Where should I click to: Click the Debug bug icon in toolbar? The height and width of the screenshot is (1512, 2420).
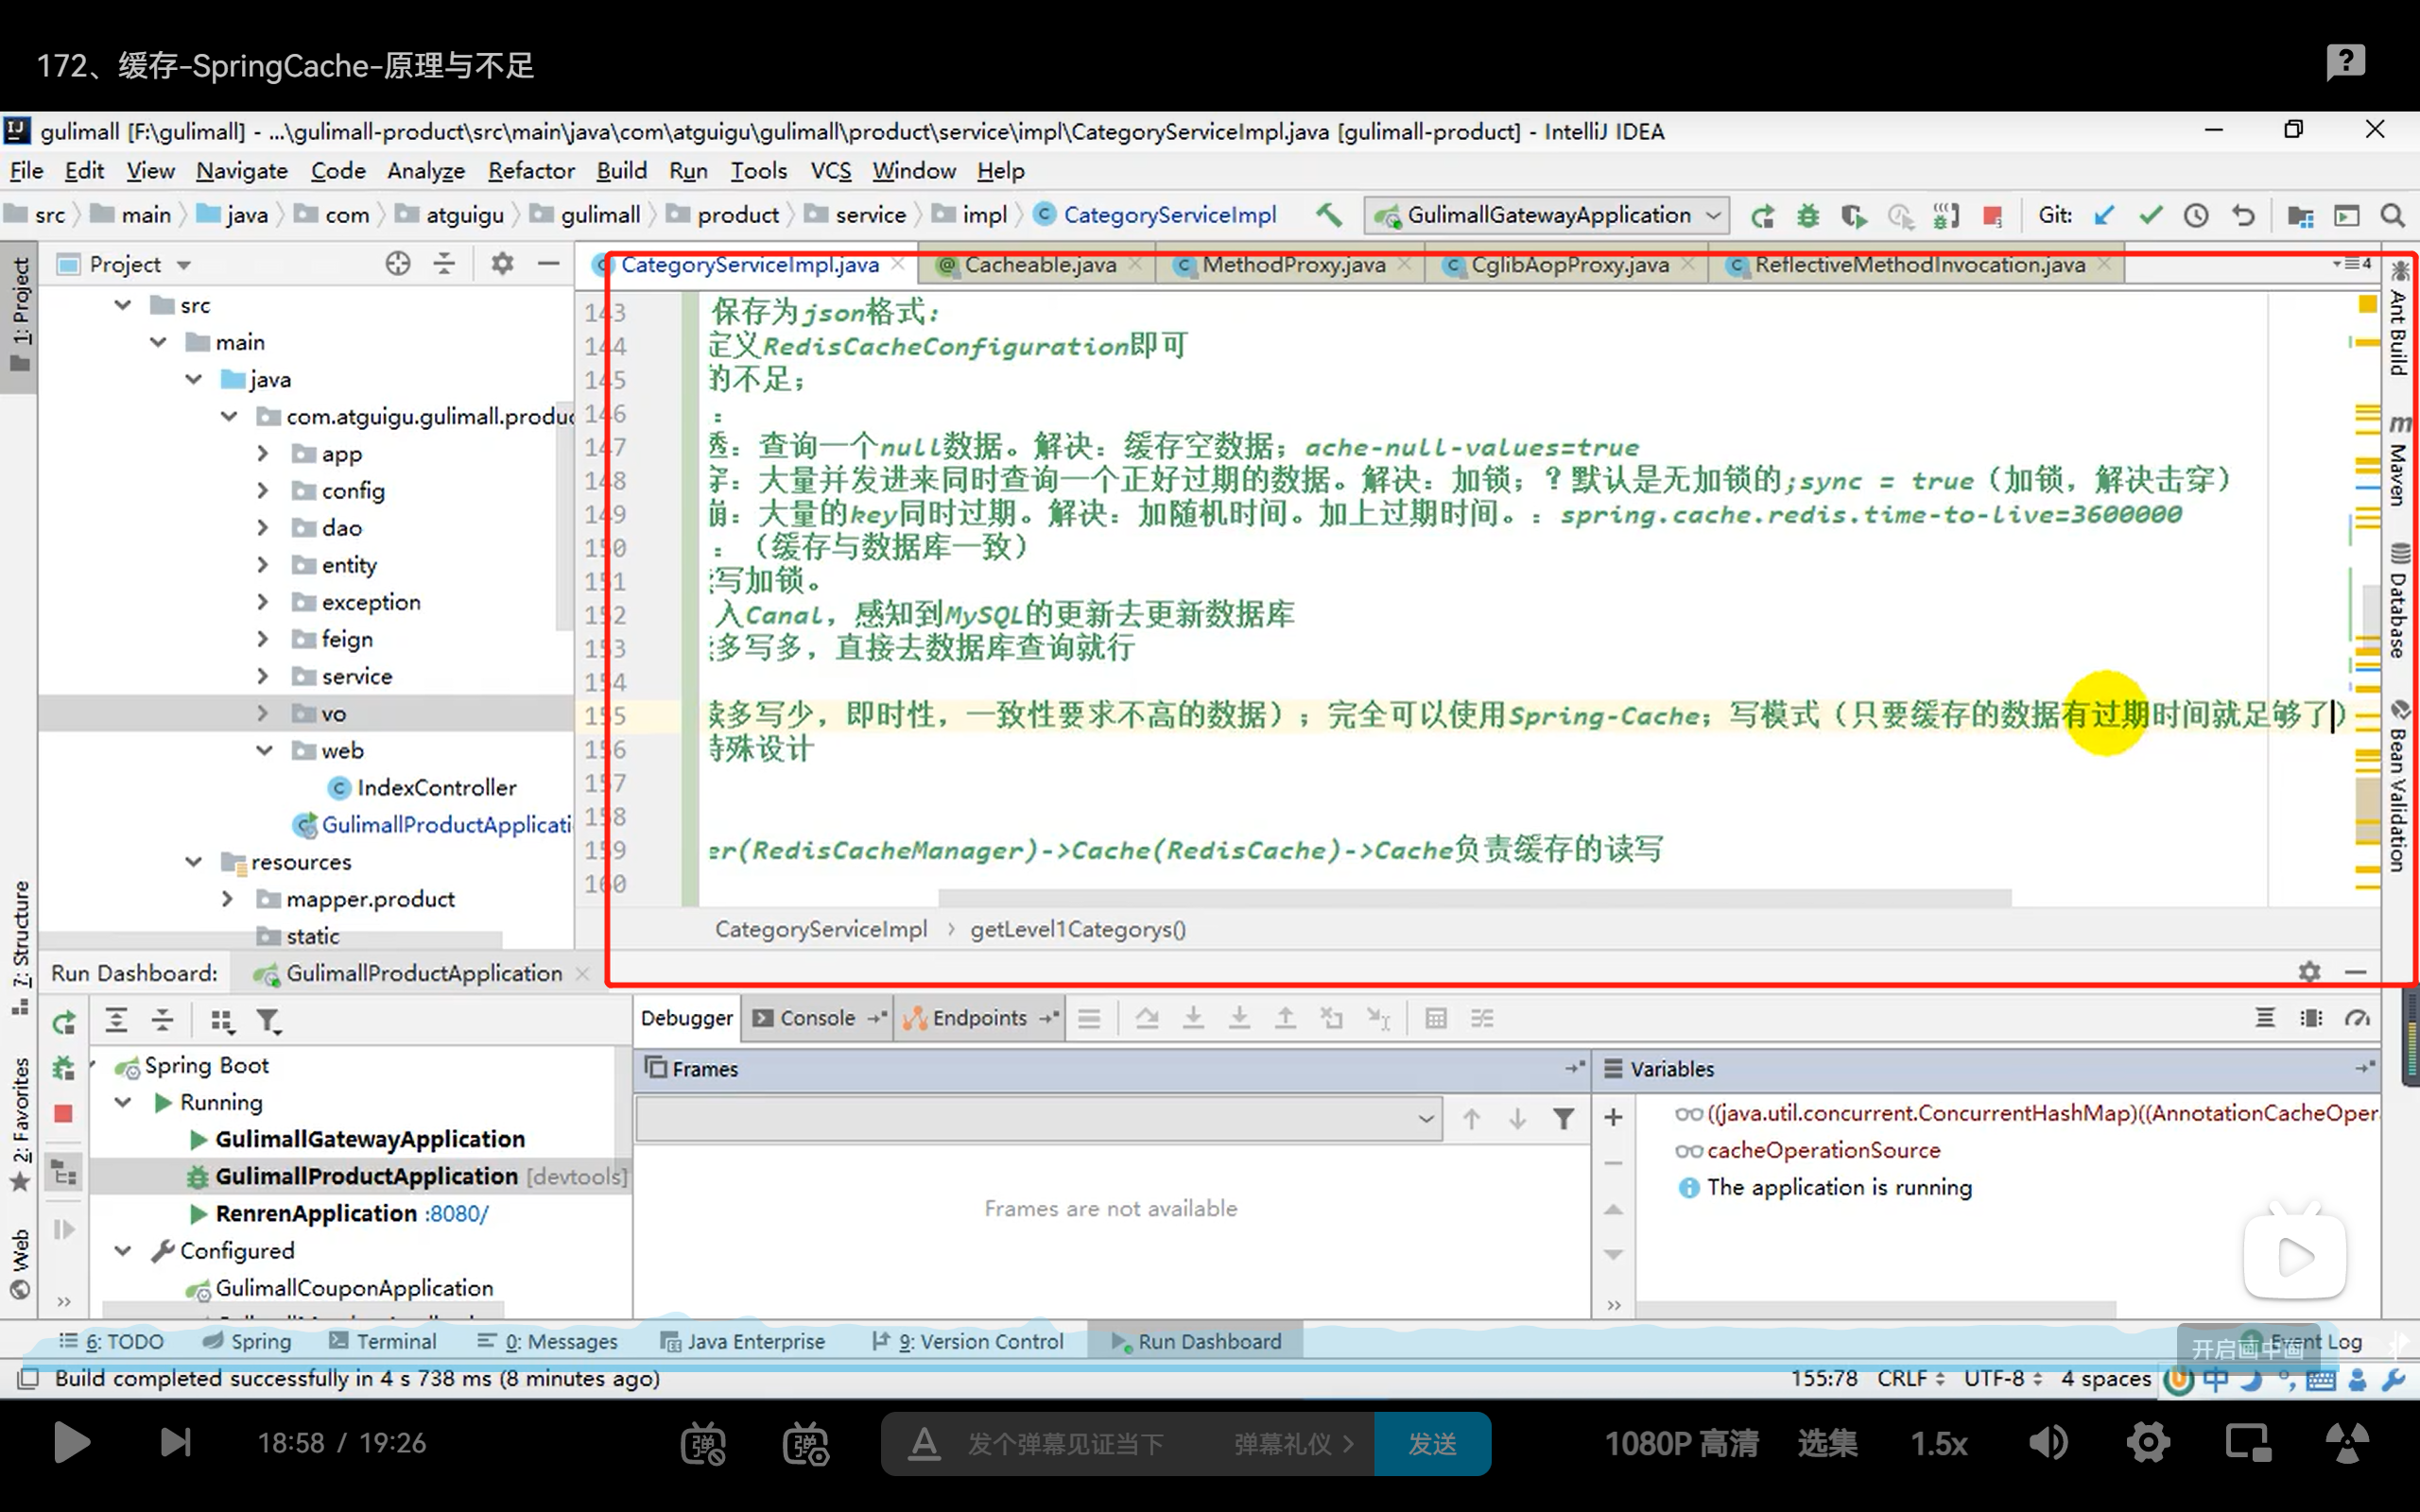click(x=1808, y=215)
